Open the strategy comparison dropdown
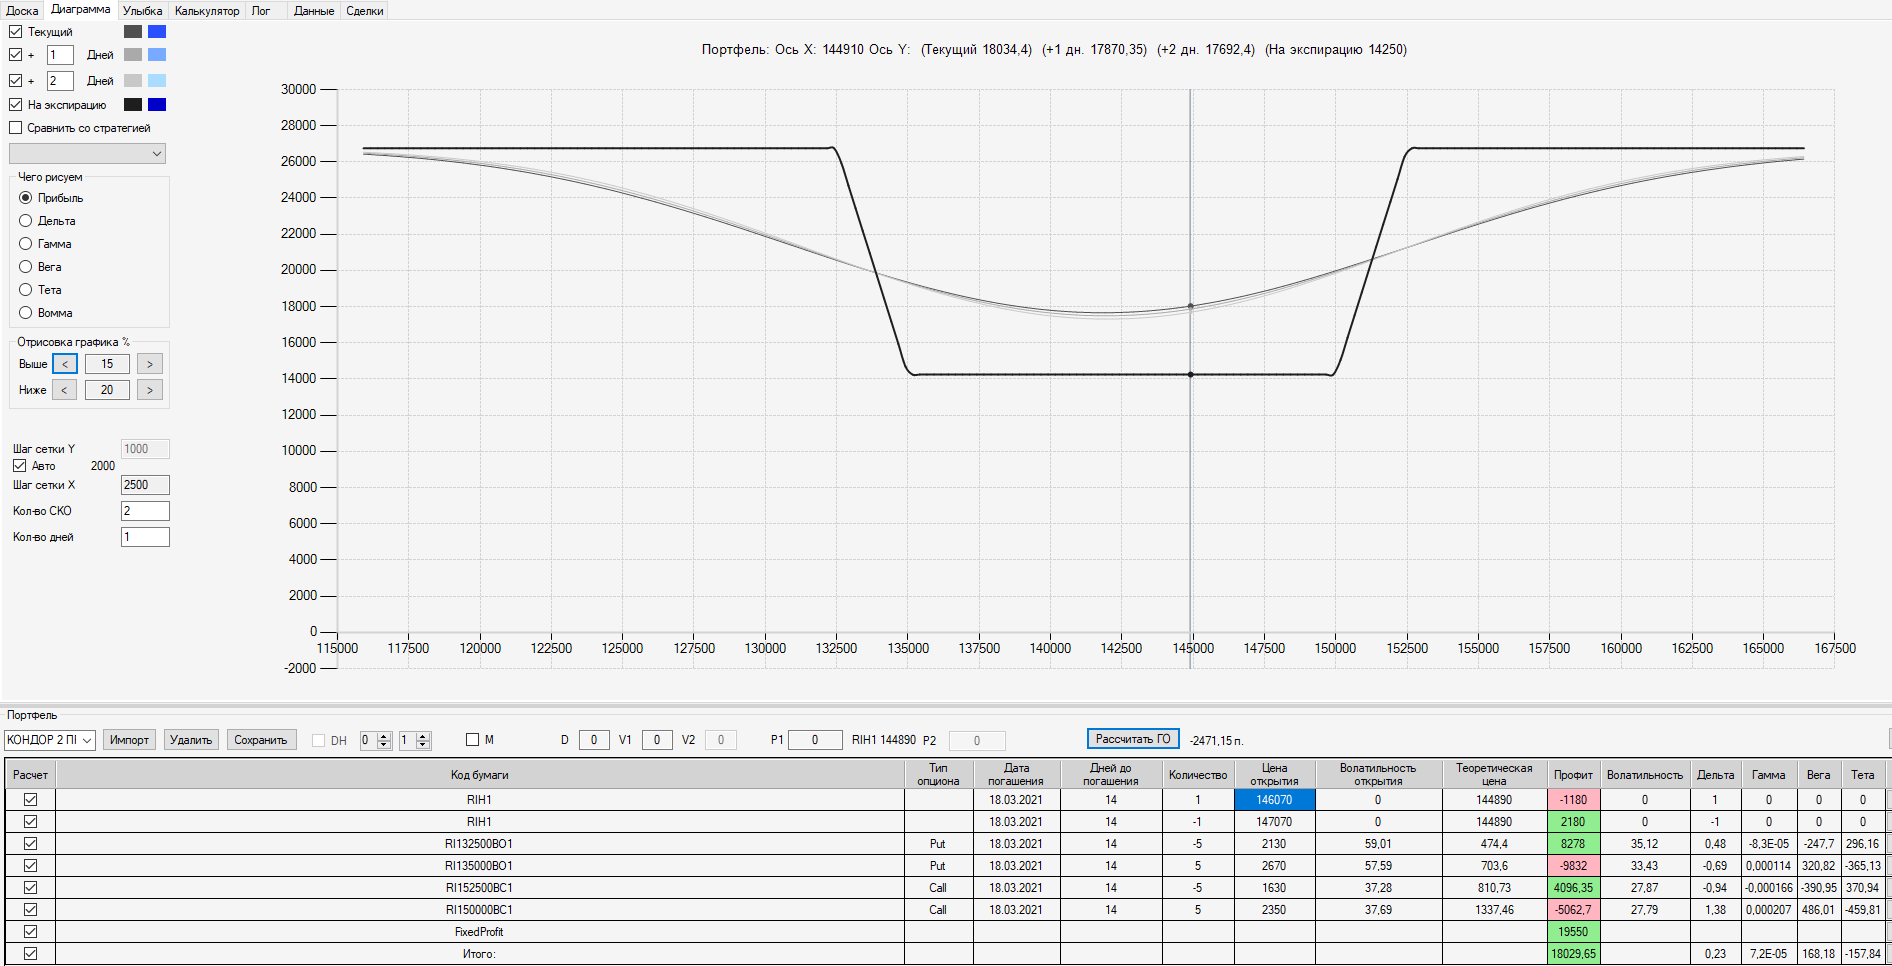 click(x=87, y=154)
